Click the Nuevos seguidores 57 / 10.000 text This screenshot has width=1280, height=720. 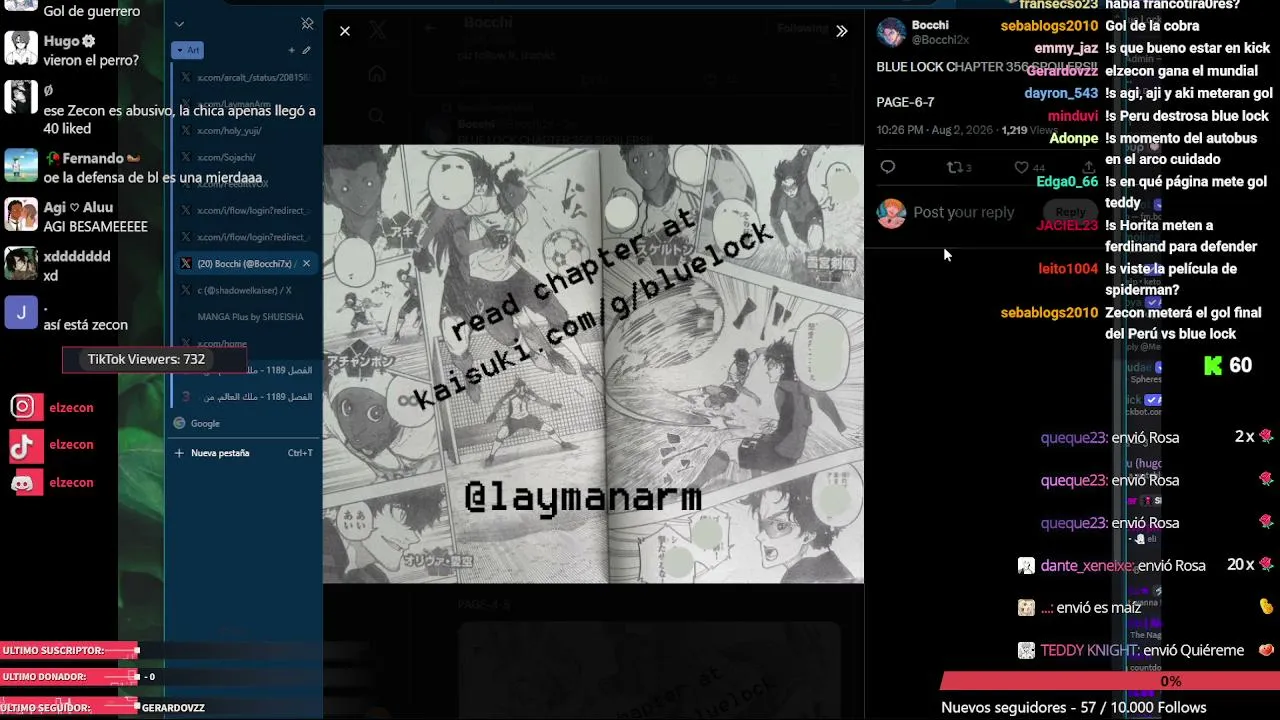point(1074,708)
